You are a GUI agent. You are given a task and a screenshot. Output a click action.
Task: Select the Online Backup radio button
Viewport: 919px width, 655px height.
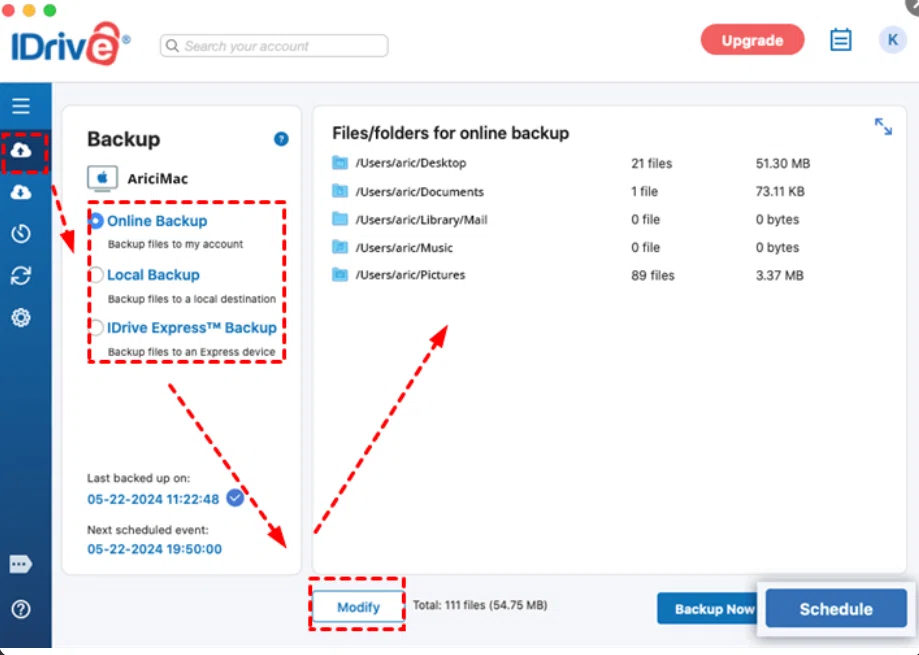click(x=96, y=221)
